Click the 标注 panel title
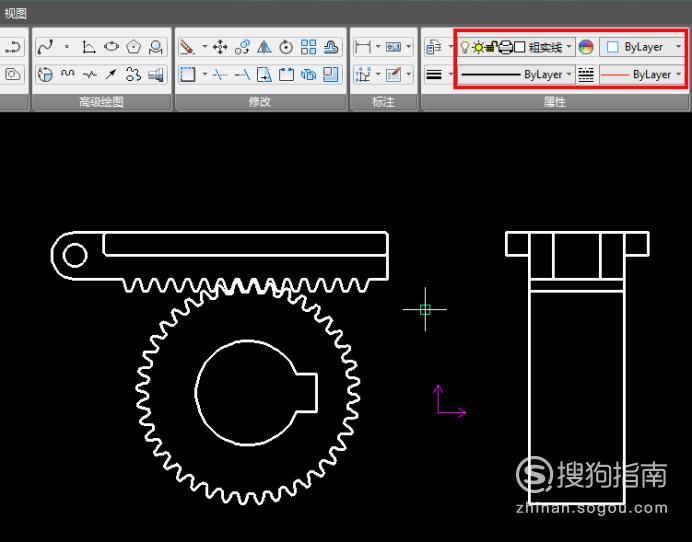 (x=383, y=102)
